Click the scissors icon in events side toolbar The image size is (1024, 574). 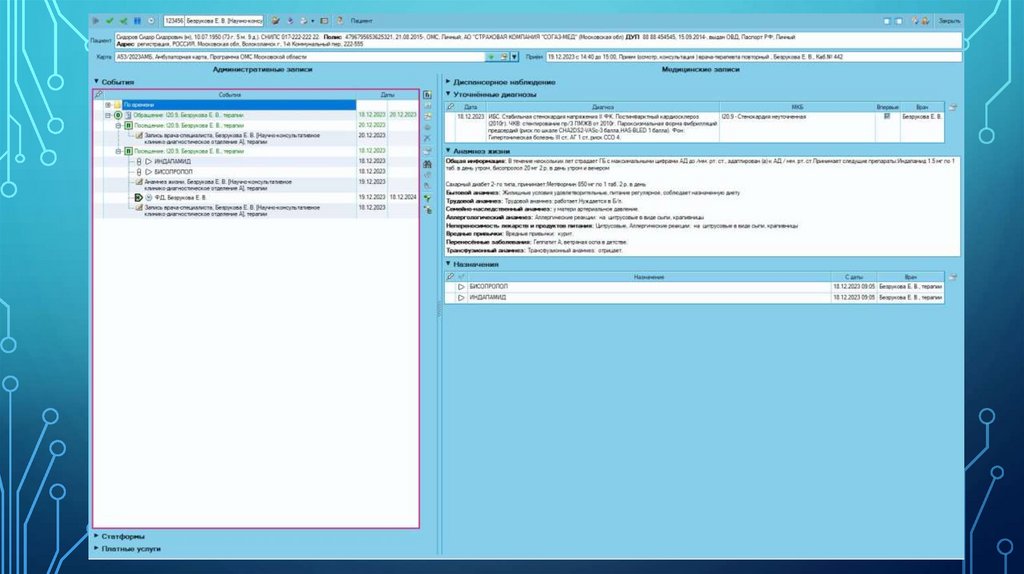427,138
